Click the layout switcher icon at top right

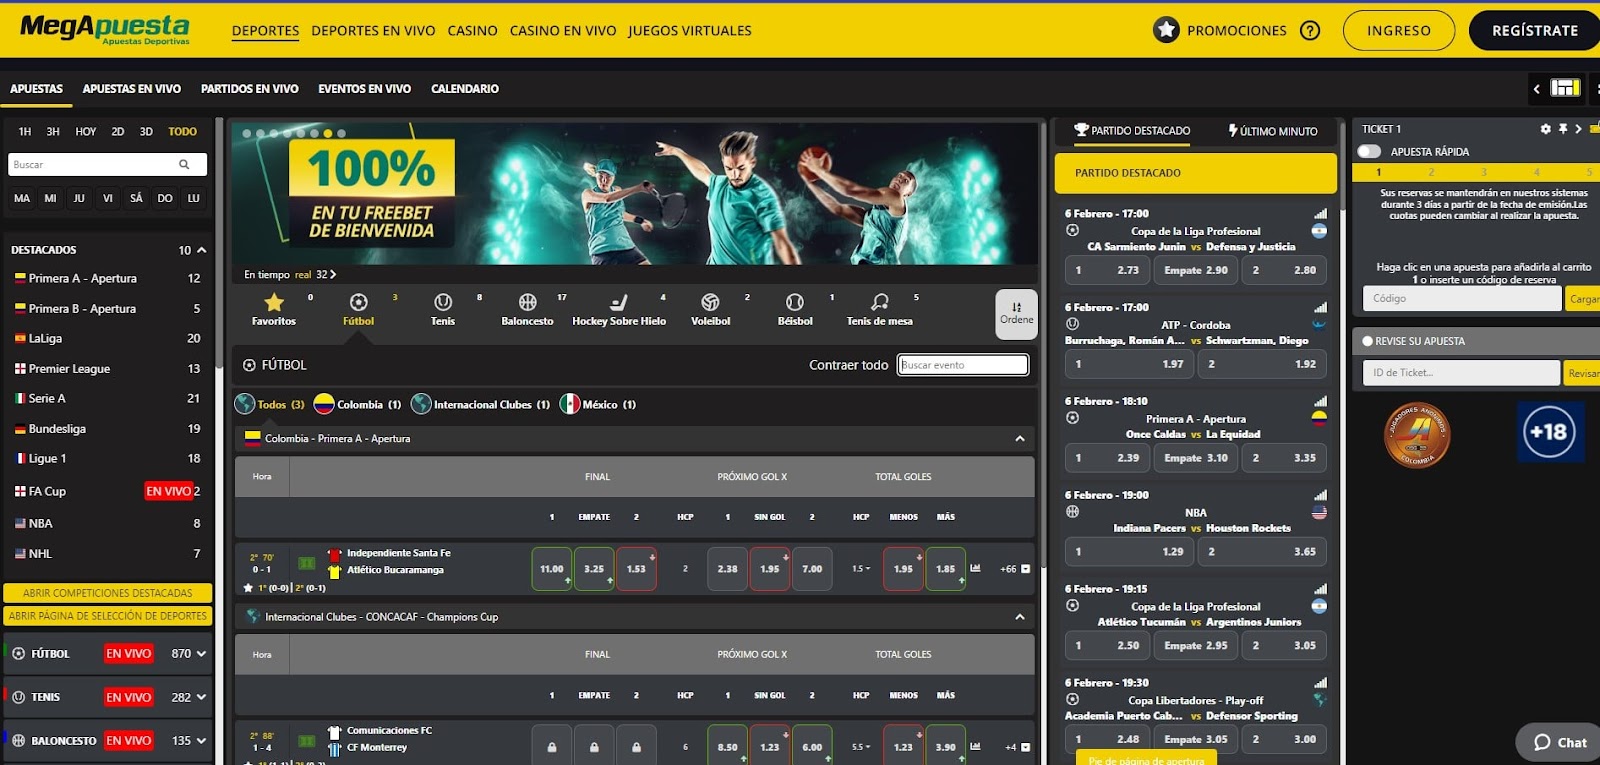(x=1565, y=88)
